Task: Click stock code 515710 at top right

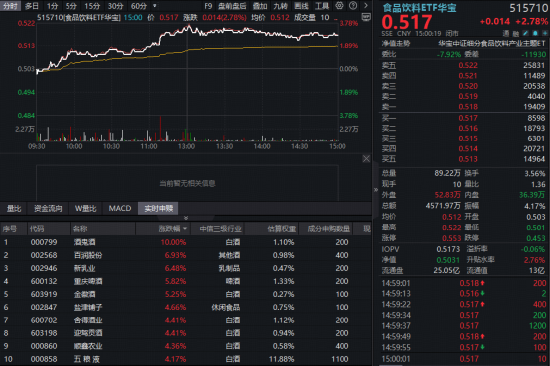Action: (528, 8)
